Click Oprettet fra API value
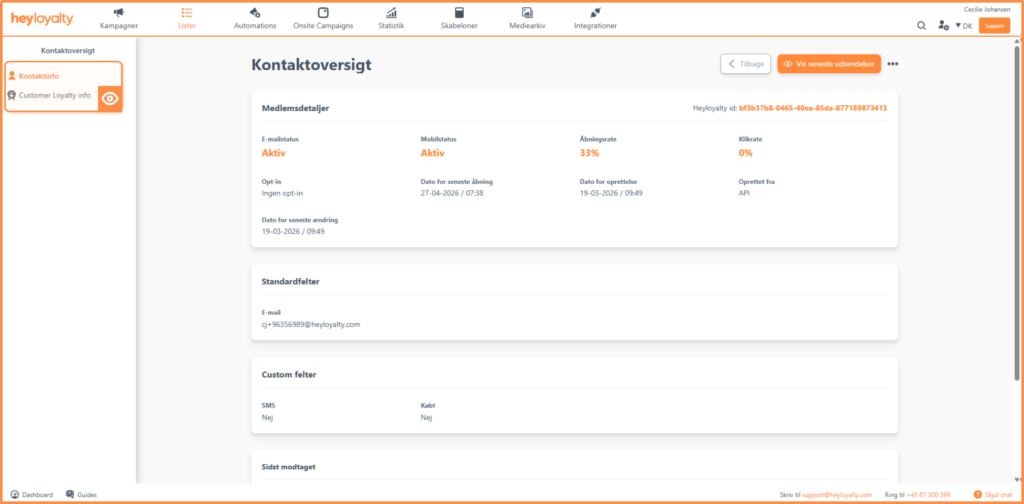This screenshot has height=504, width=1024. [744, 193]
